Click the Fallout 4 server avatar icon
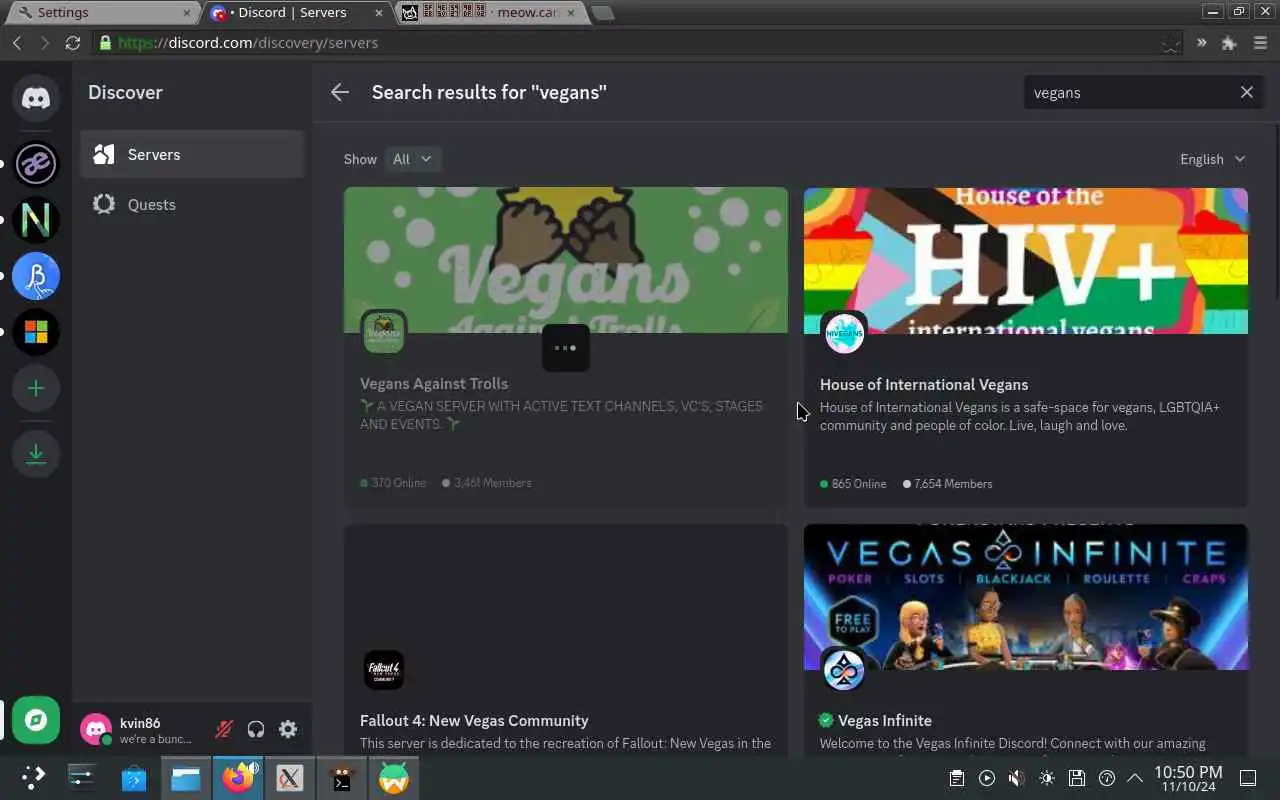Viewport: 1280px width, 800px height. click(384, 669)
